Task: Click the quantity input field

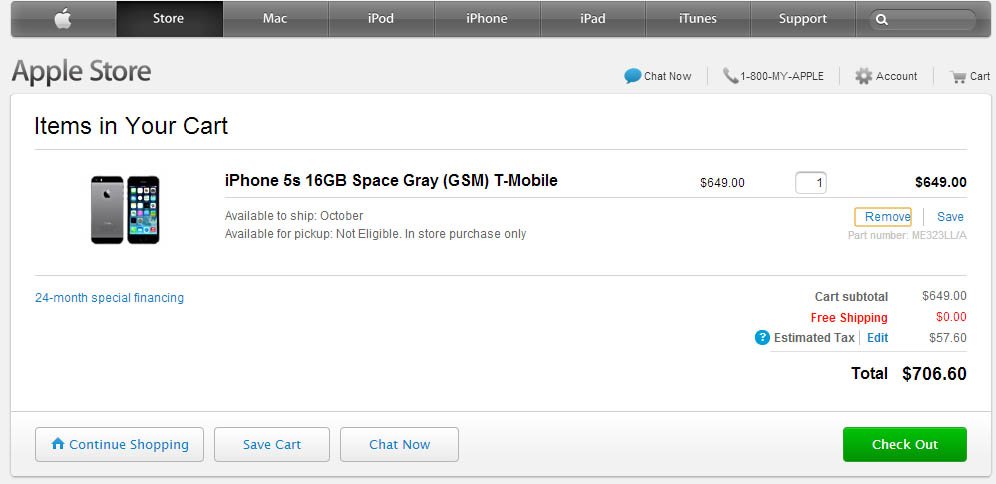Action: (x=811, y=183)
